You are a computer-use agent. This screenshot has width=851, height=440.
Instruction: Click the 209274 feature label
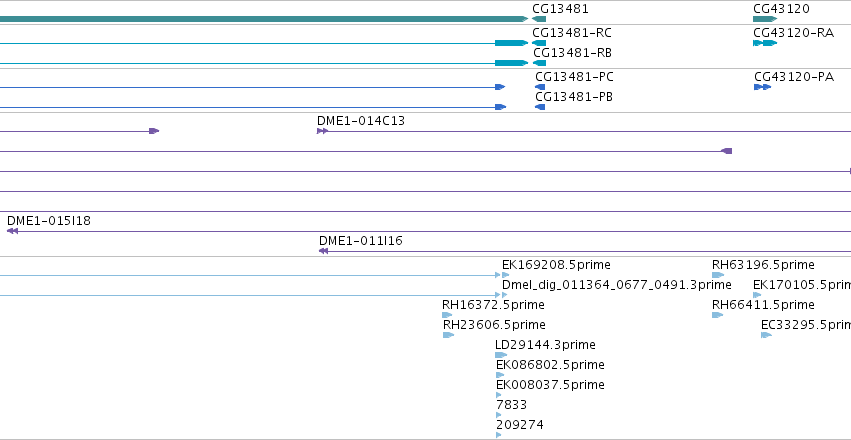point(519,425)
